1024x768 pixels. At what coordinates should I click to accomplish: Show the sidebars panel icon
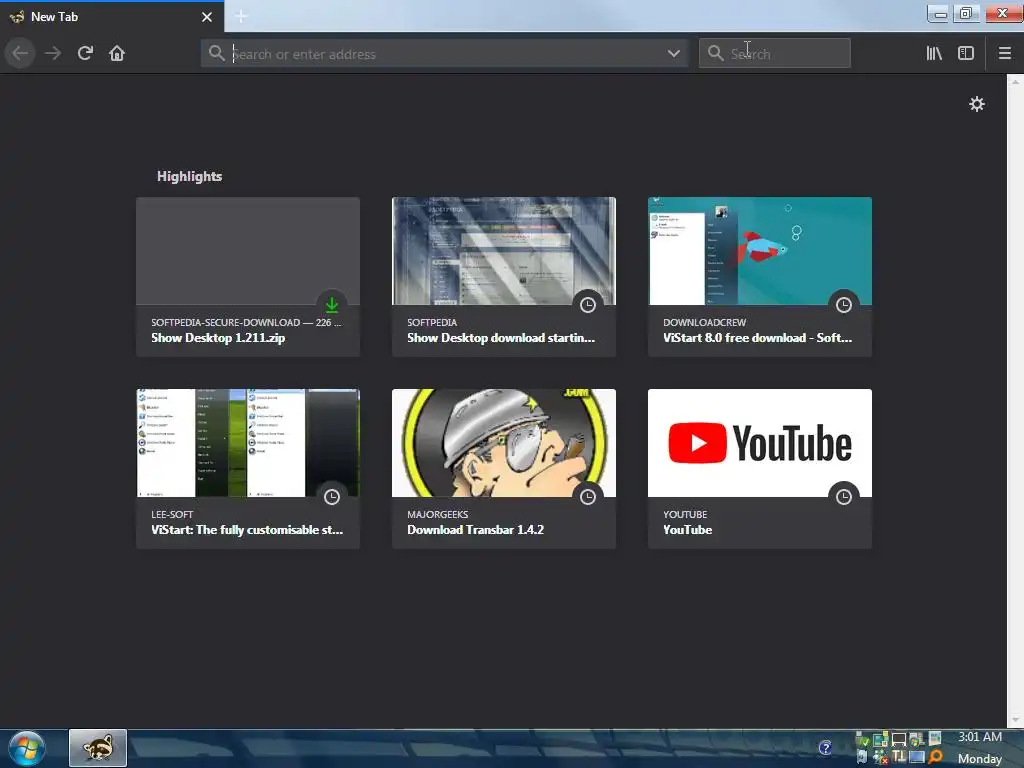coord(966,53)
